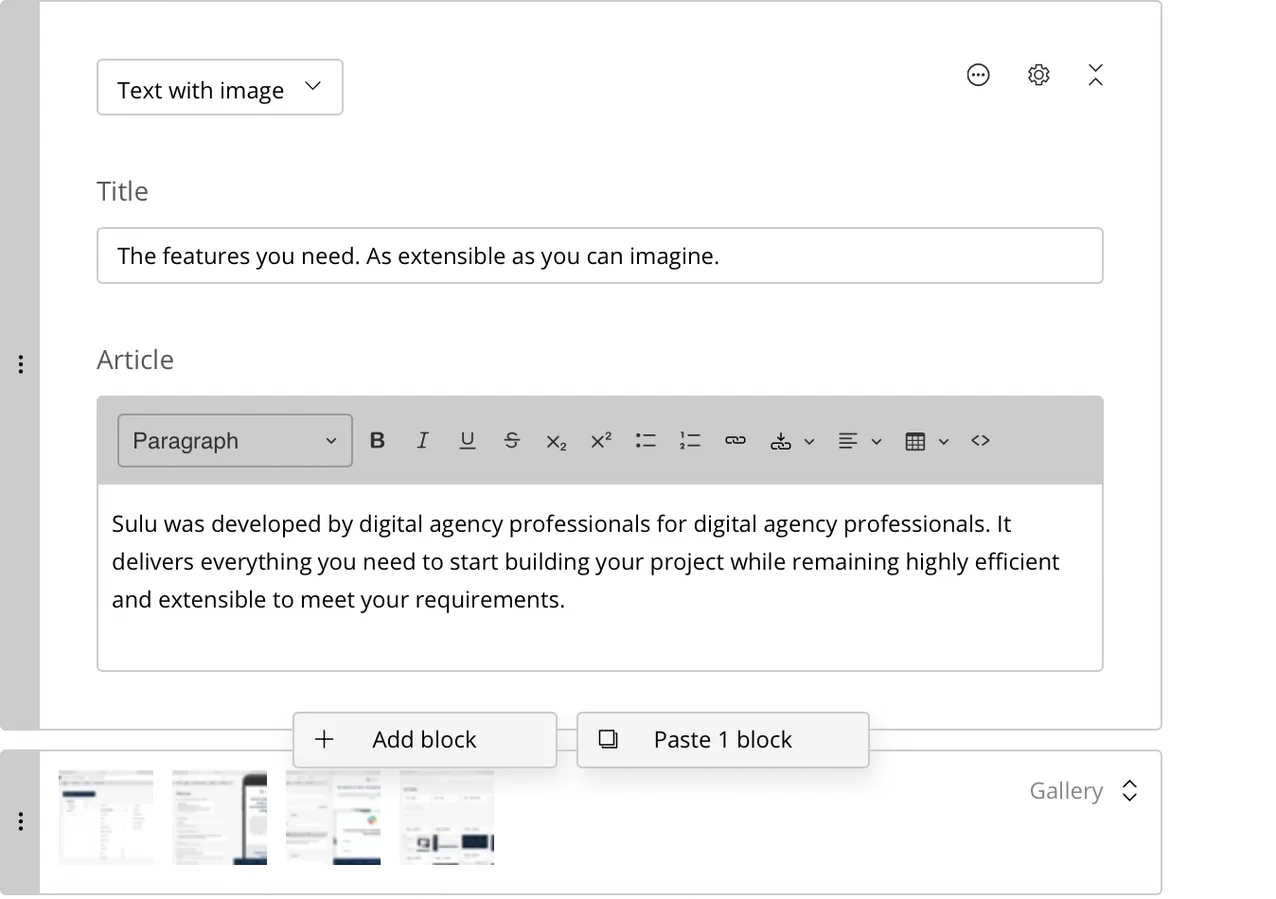This screenshot has width=1276, height=899.
Task: Open the Paragraph heading style dropdown
Action: pyautogui.click(x=235, y=441)
